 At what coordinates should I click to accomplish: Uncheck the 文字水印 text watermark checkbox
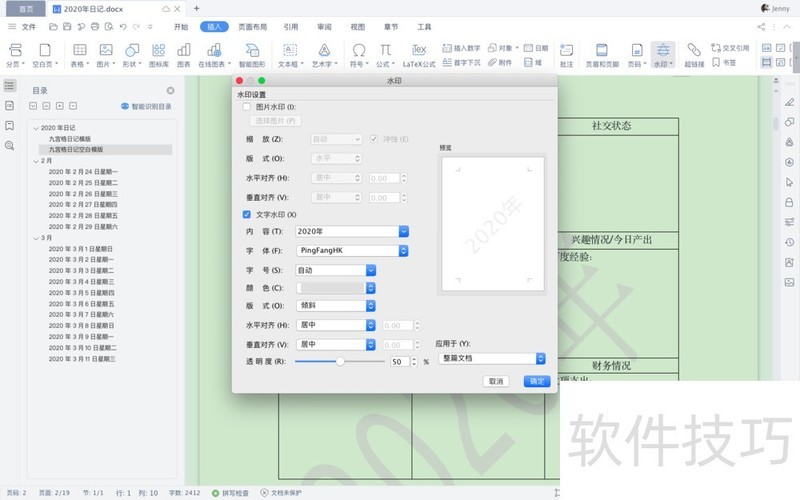tap(247, 214)
